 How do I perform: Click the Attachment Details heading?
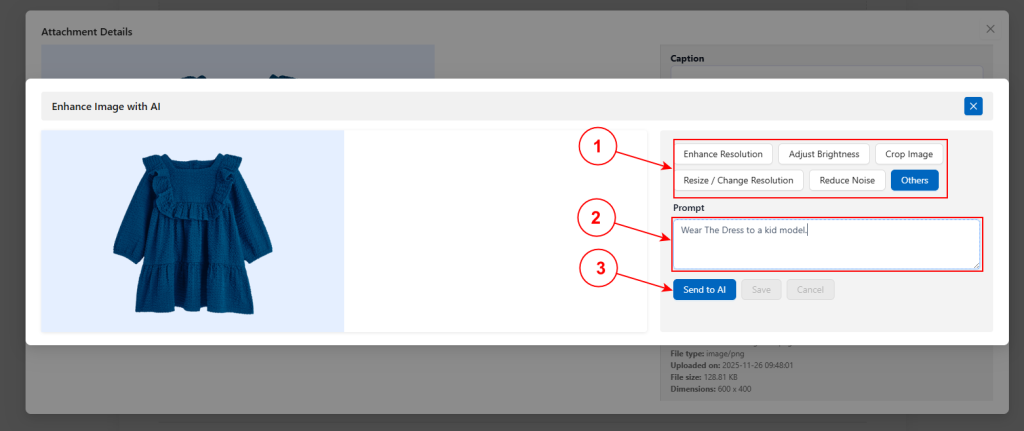click(87, 31)
